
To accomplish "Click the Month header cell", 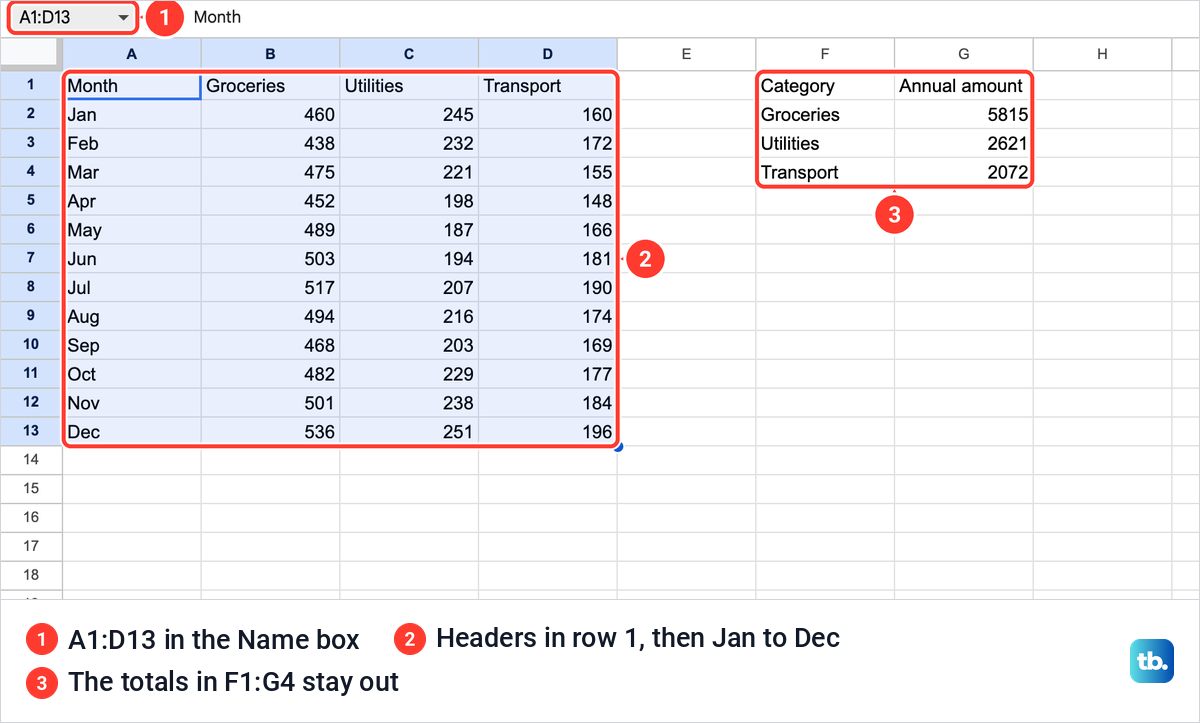I will (132, 86).
